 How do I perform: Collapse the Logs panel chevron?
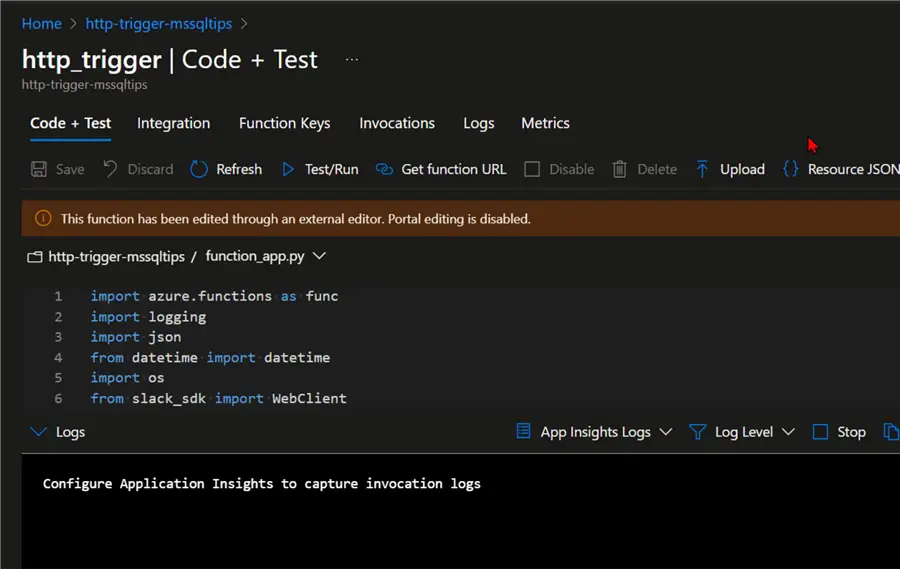point(39,432)
